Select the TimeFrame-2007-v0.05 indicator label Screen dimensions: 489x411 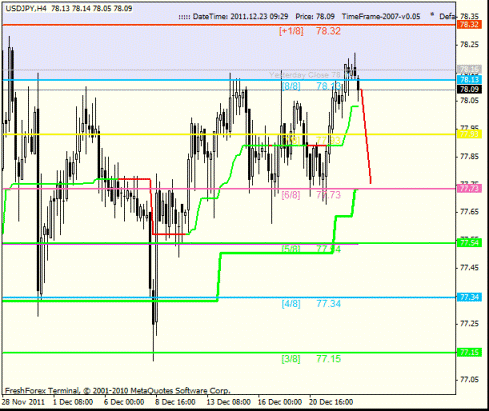381,16
